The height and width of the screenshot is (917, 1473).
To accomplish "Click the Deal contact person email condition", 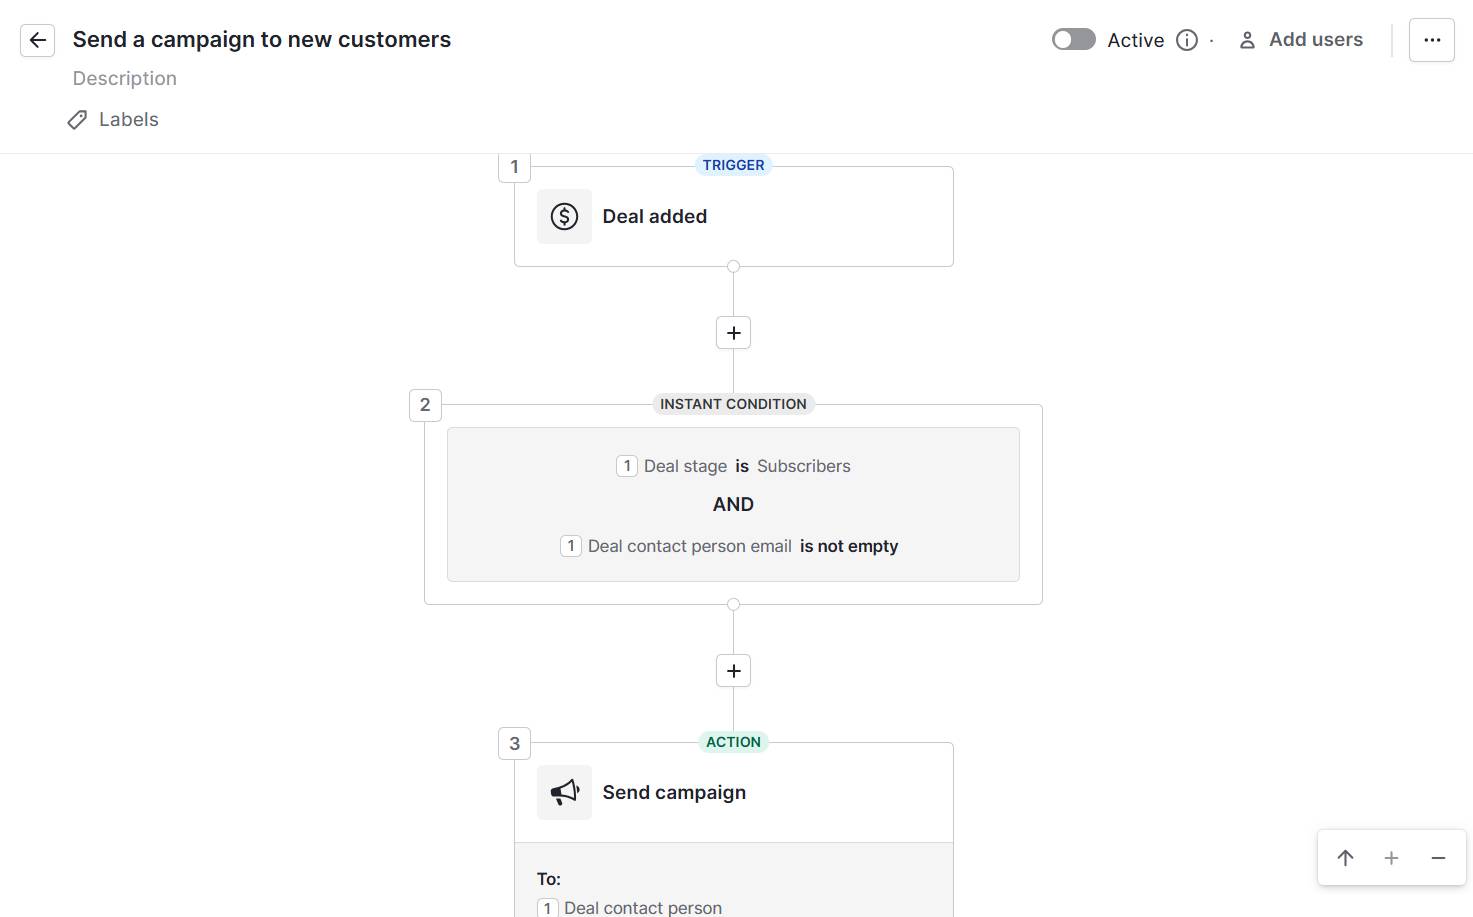I will tap(733, 546).
